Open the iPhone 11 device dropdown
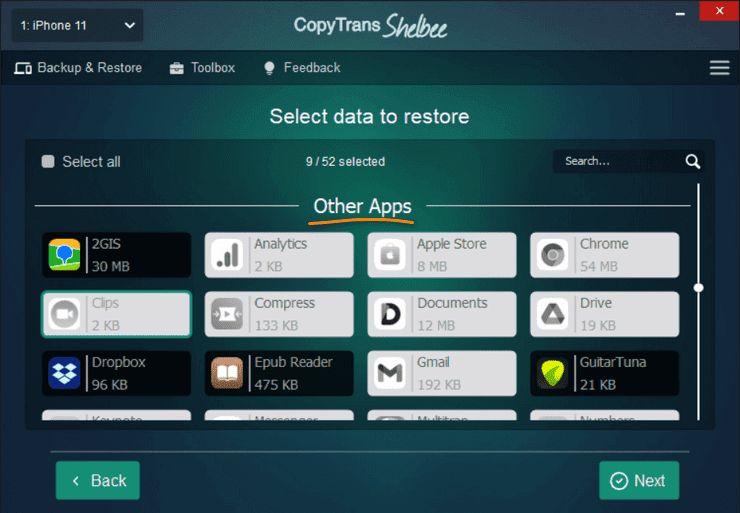Screen dimensions: 740x513 [77, 25]
